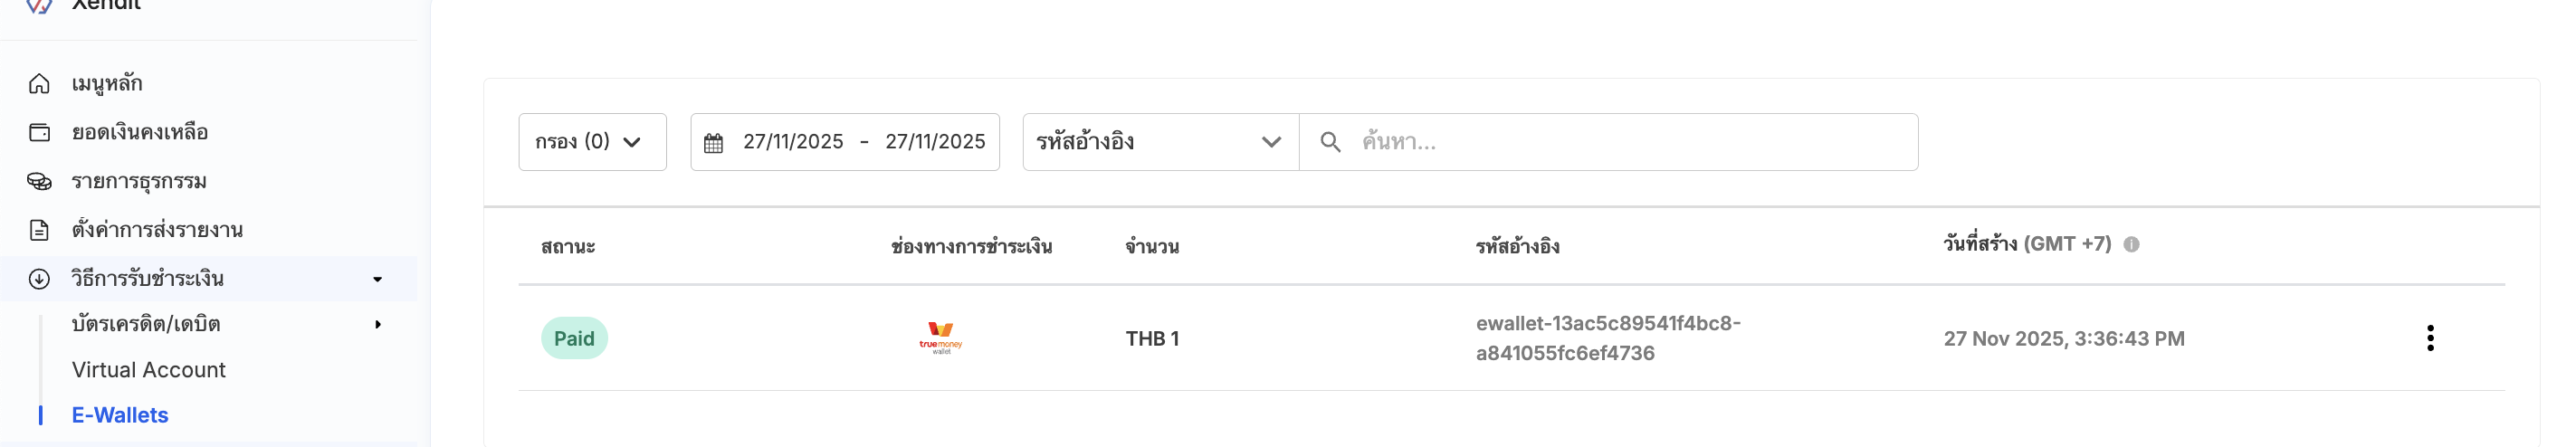Click the calendar icon in date range
This screenshot has width=2576, height=447.
pyautogui.click(x=713, y=143)
